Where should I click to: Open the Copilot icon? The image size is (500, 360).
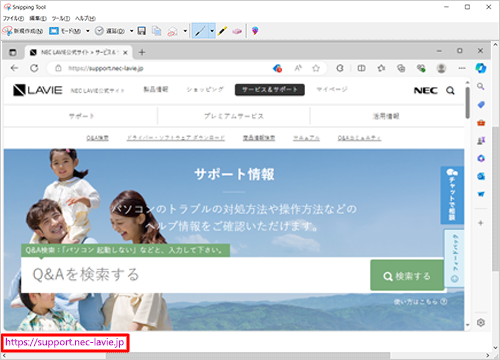481,68
